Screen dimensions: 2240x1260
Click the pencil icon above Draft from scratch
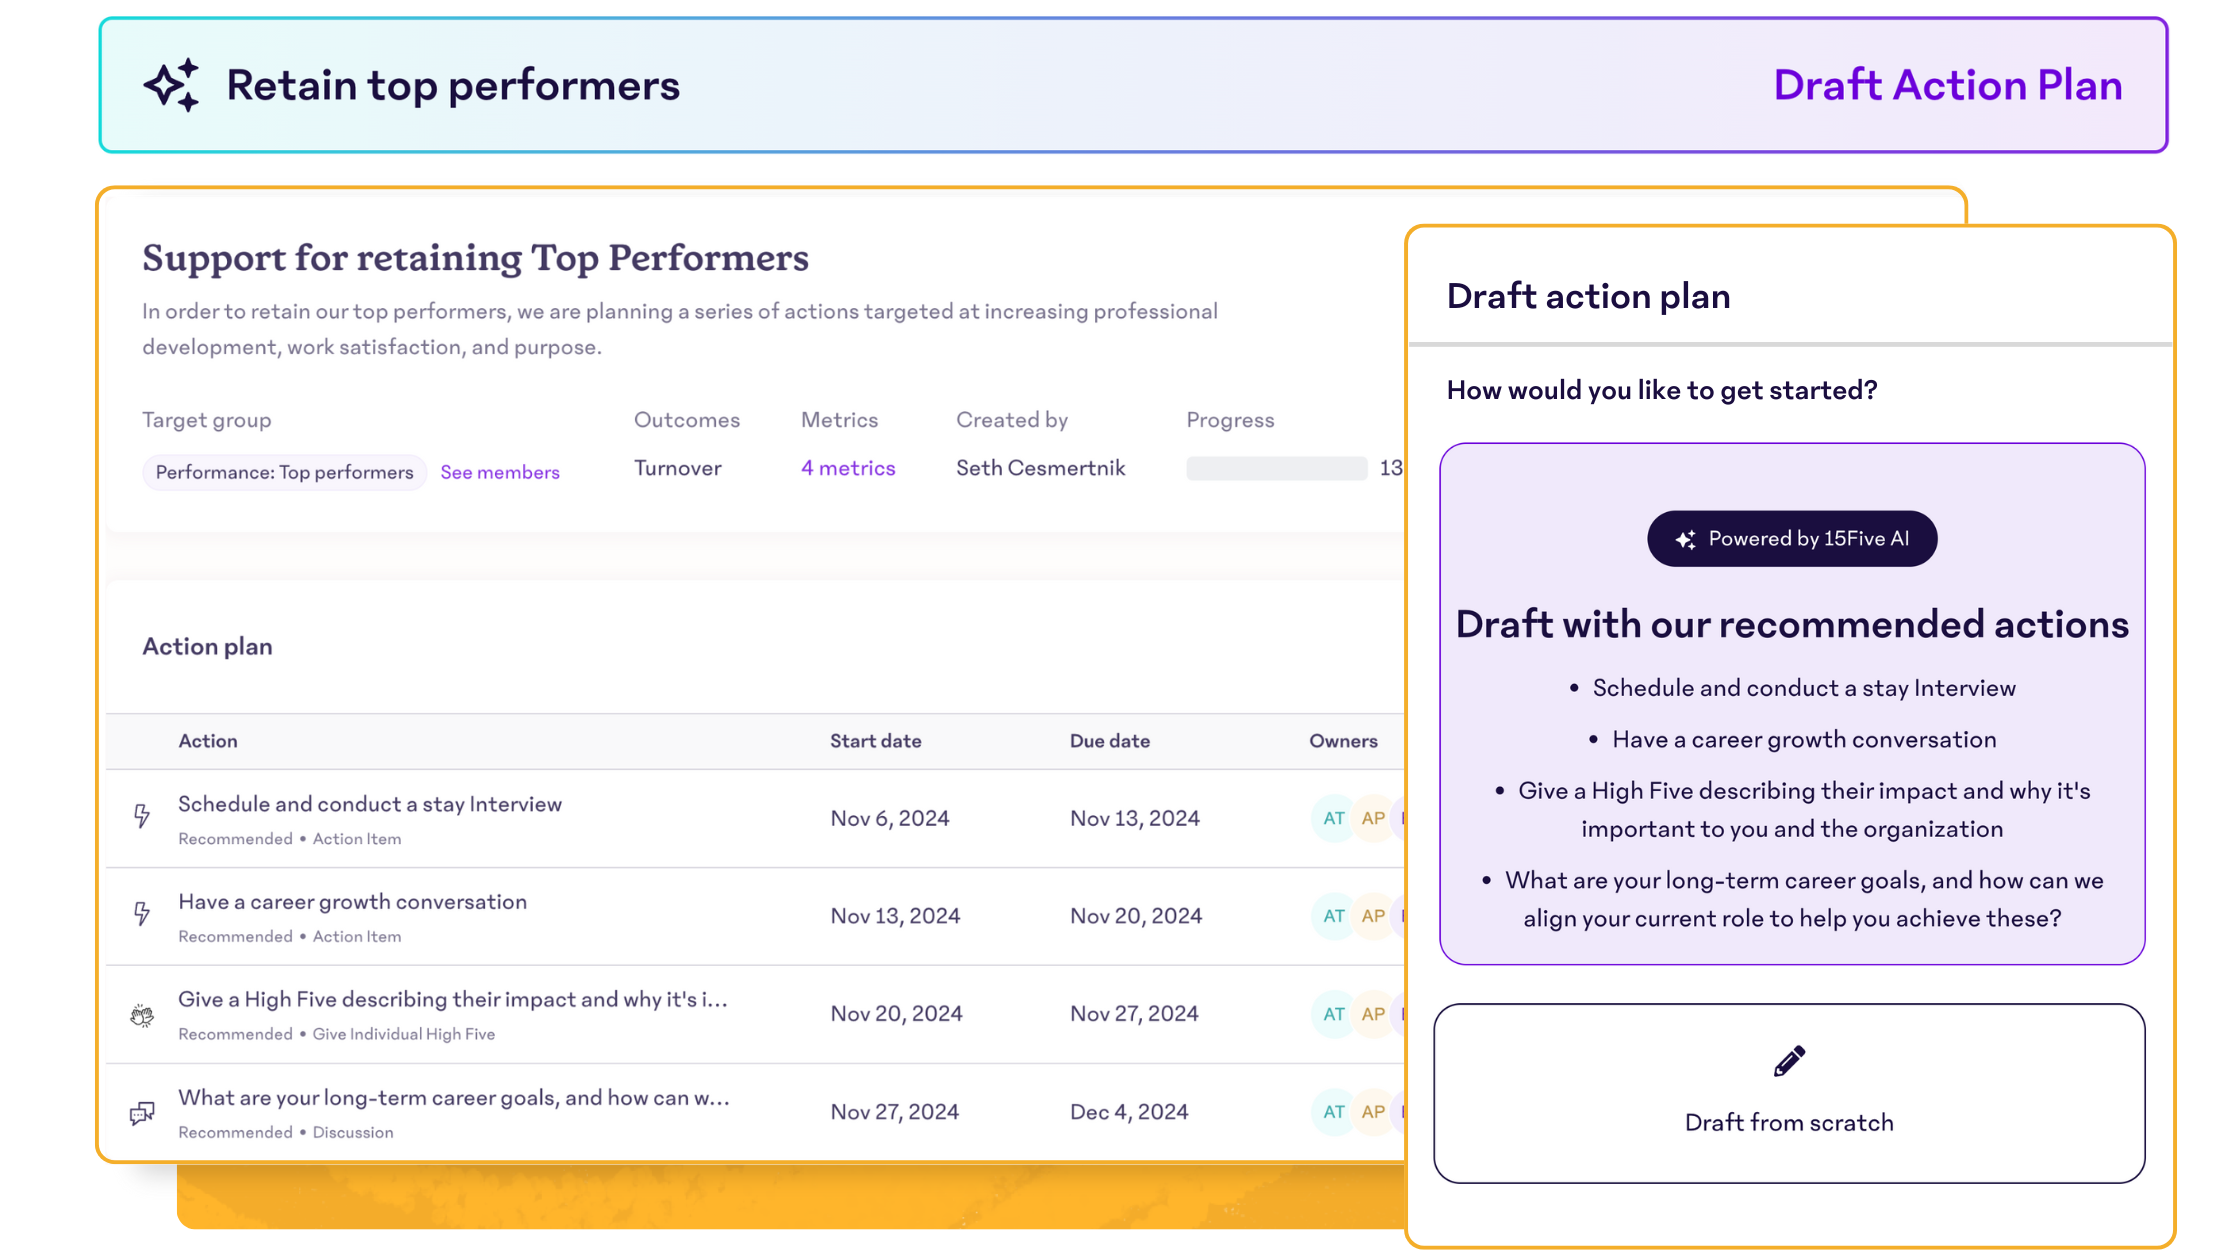point(1789,1061)
